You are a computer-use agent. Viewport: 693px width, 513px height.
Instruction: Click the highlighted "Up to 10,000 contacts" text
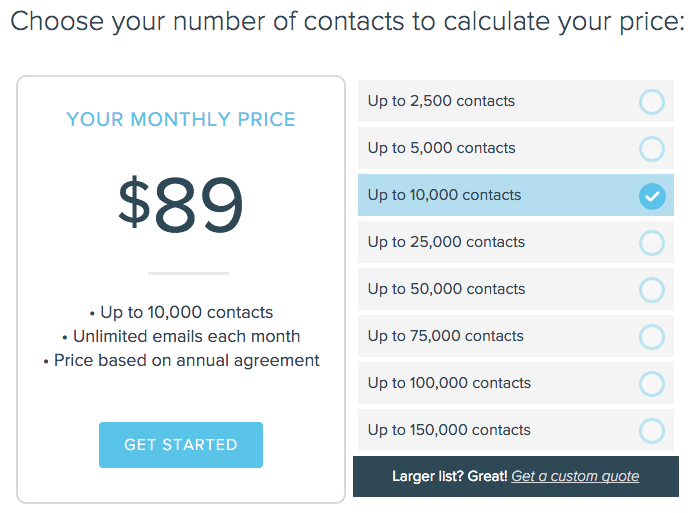[x=444, y=195]
